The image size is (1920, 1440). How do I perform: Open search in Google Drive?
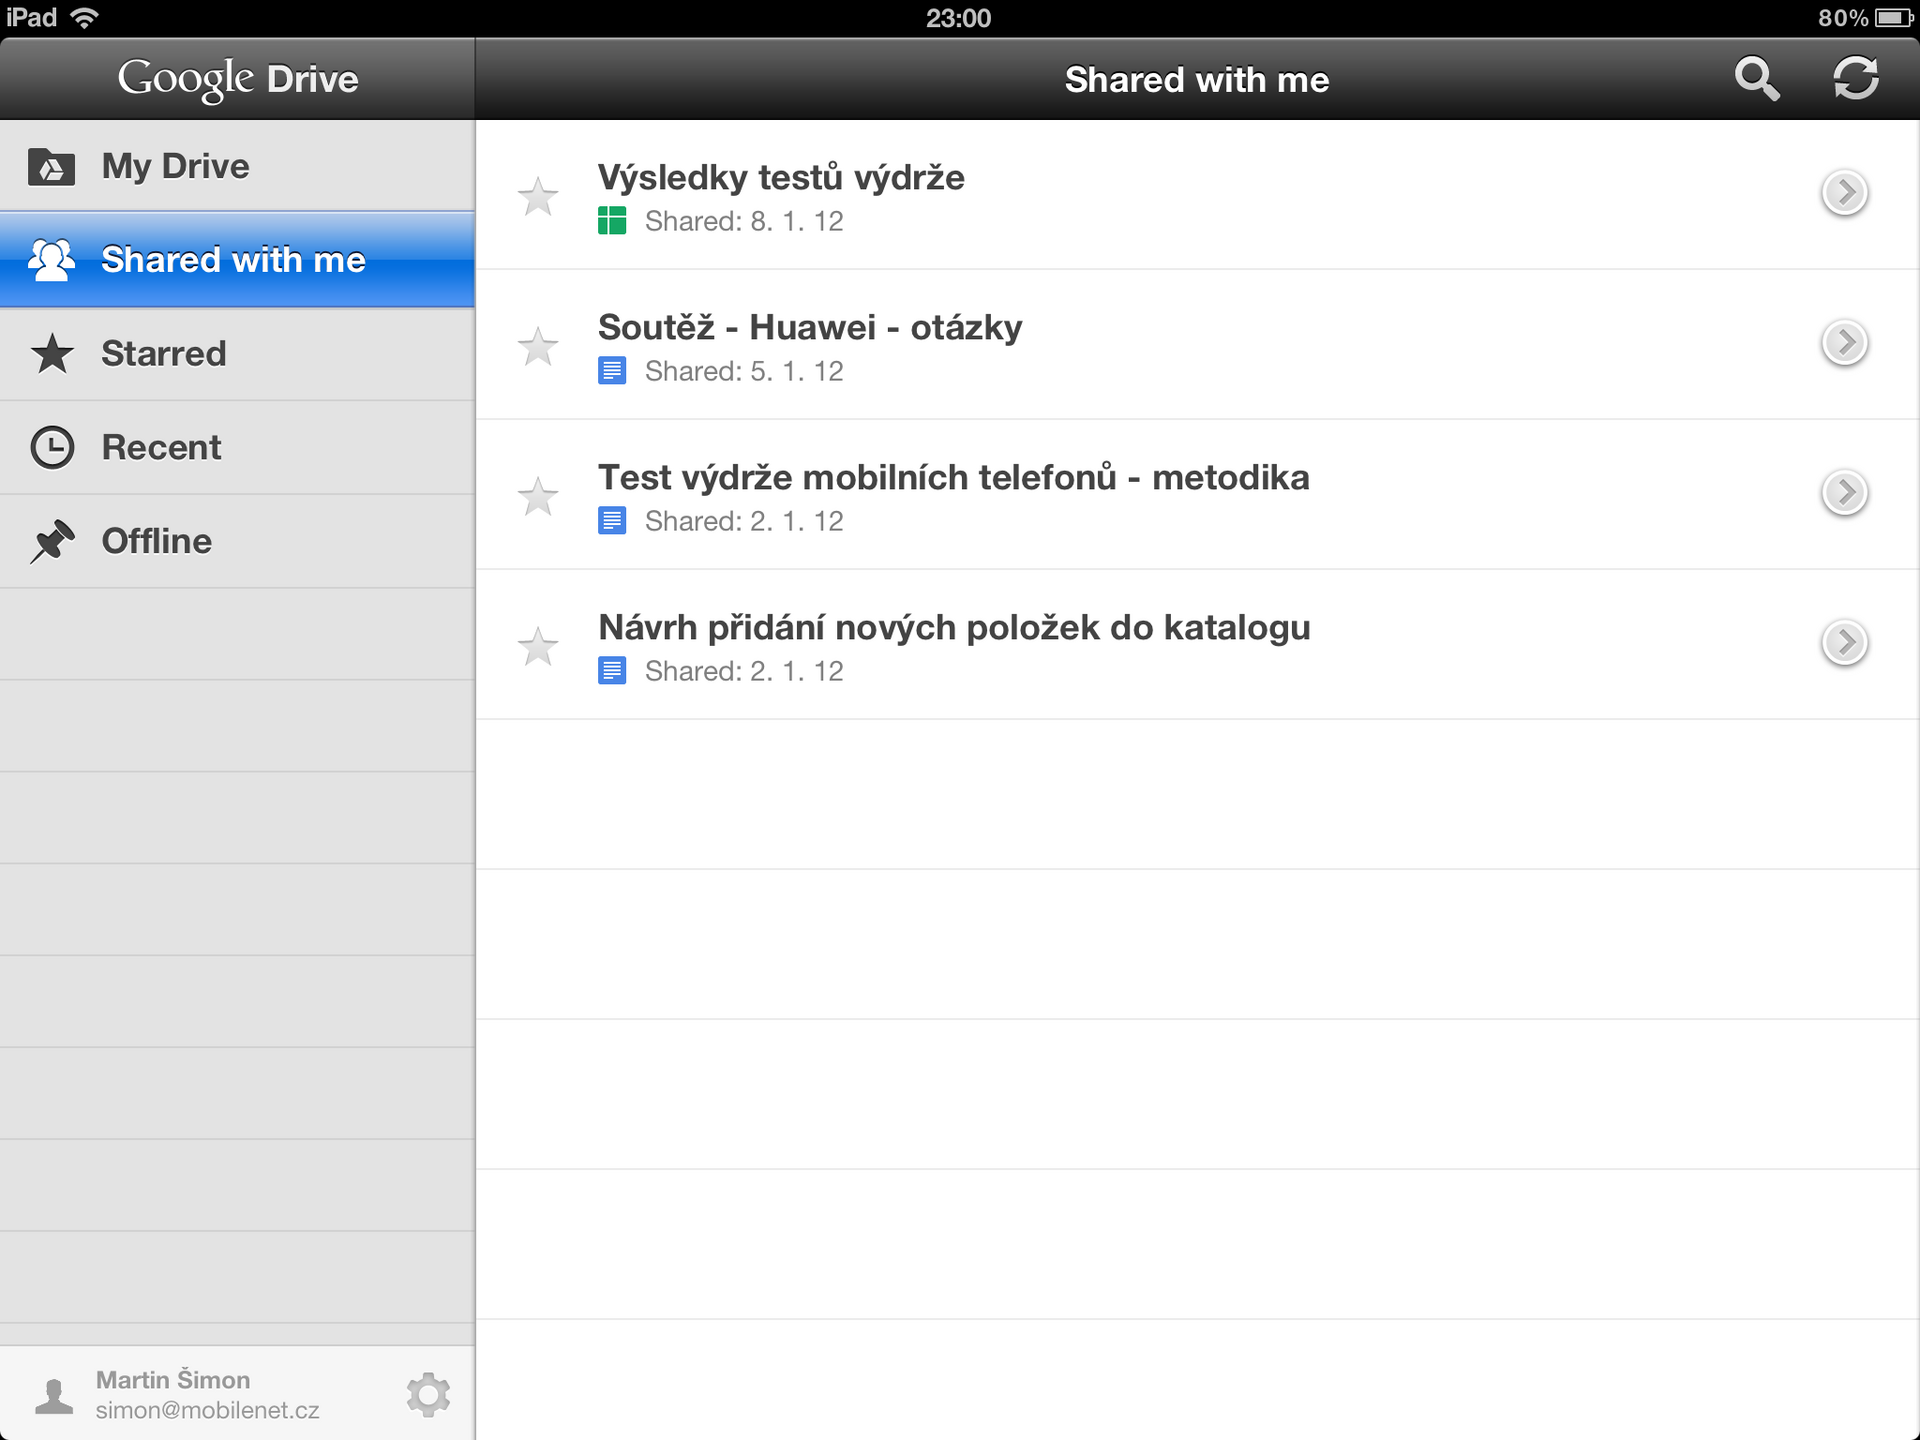(1758, 79)
